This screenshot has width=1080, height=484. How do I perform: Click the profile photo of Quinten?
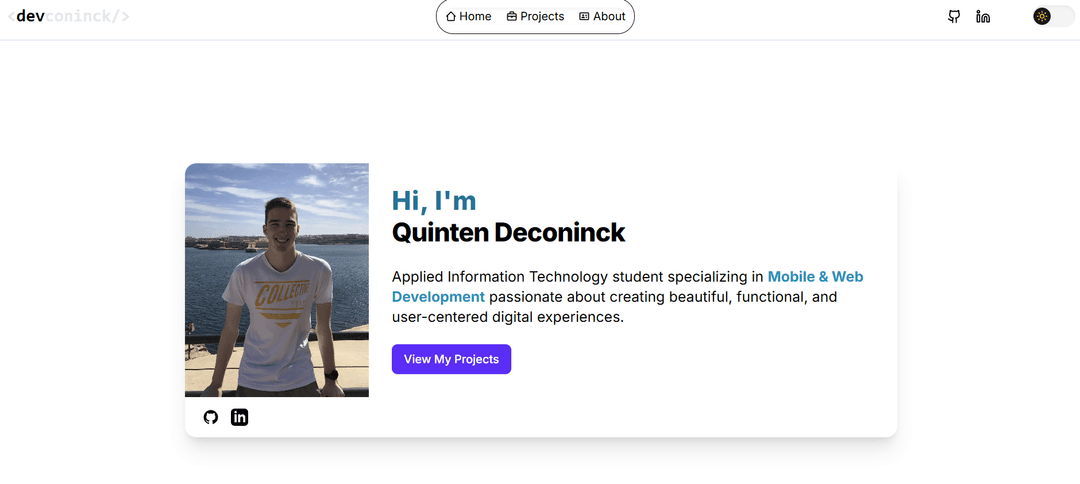pos(277,280)
